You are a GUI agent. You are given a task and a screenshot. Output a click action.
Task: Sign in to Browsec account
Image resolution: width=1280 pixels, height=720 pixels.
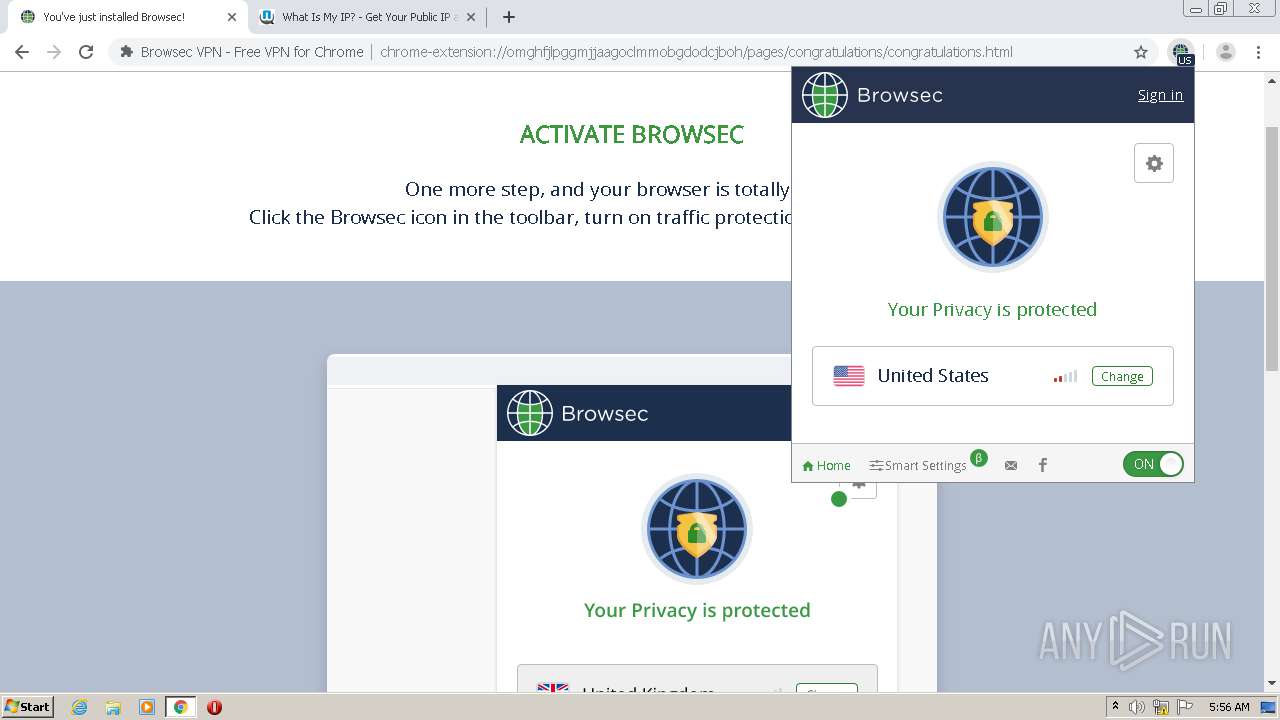click(1160, 95)
